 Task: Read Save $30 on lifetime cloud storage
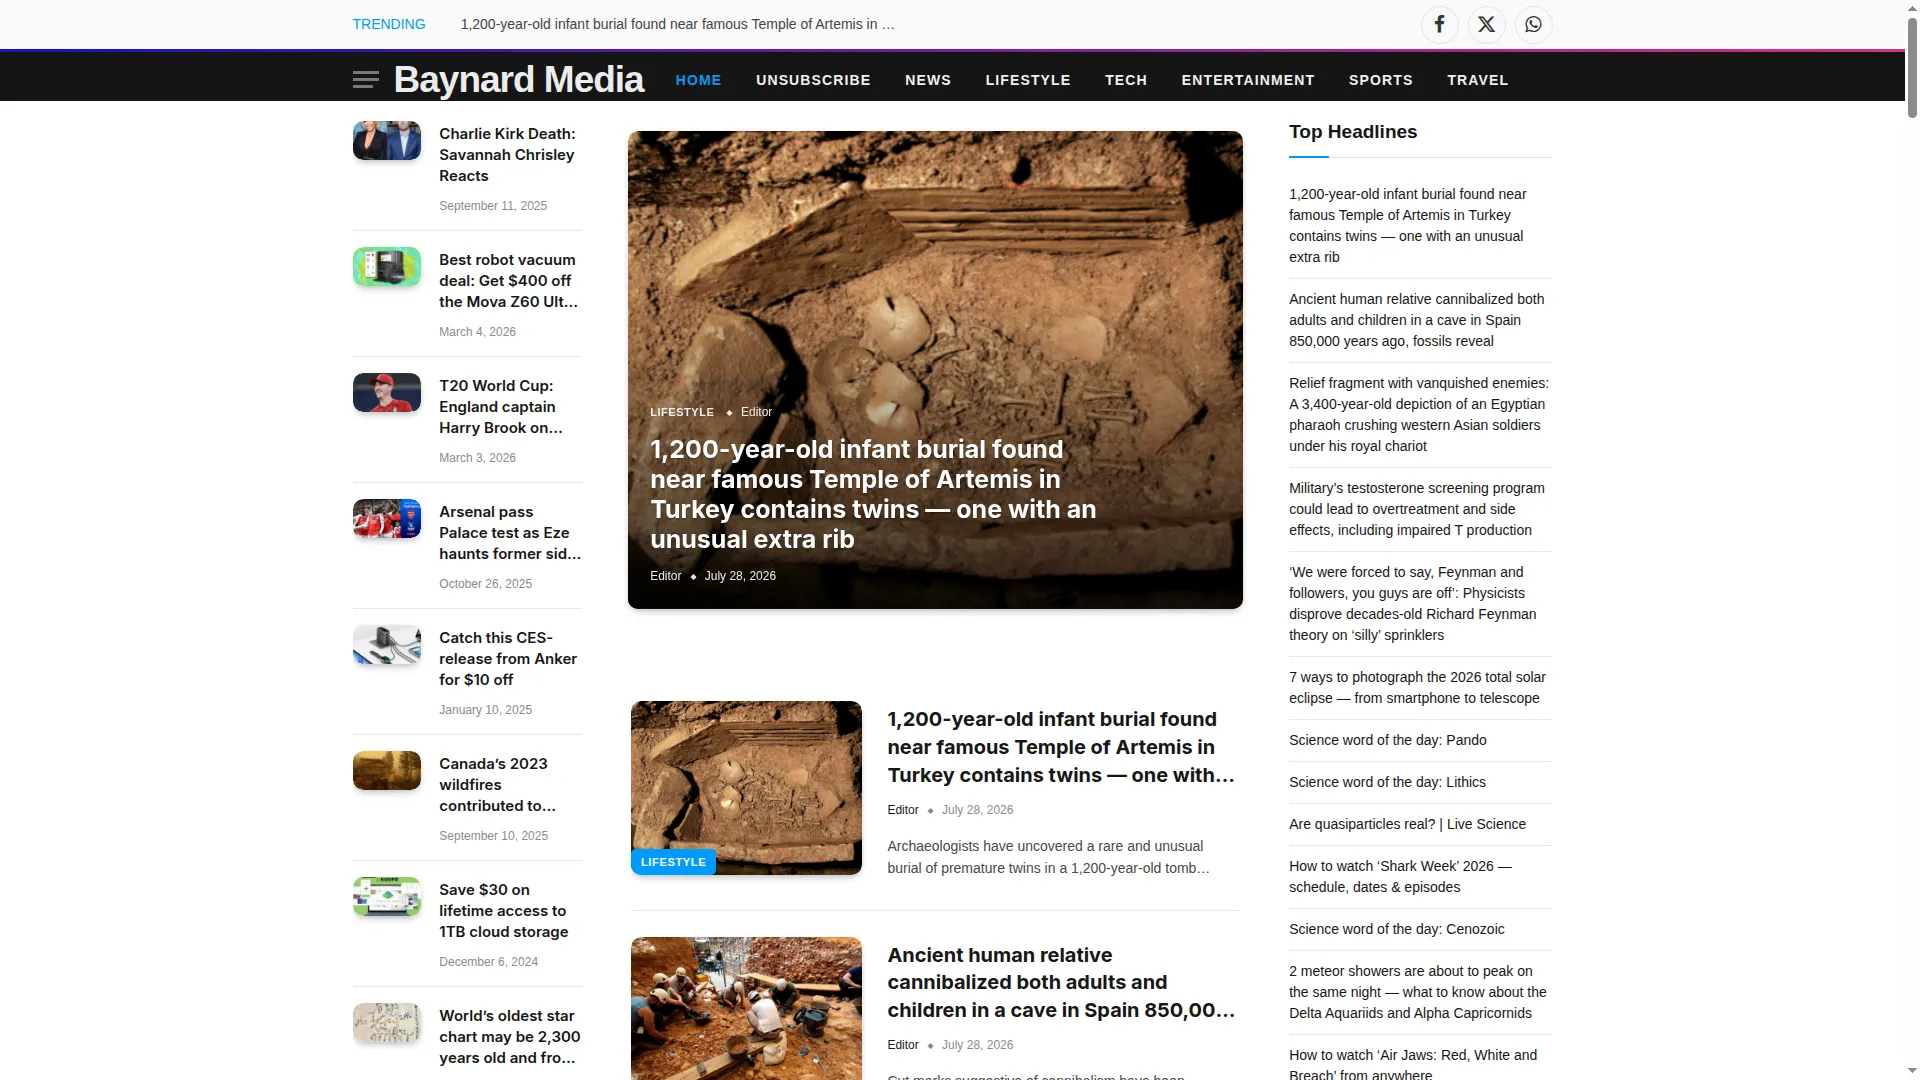tap(504, 911)
